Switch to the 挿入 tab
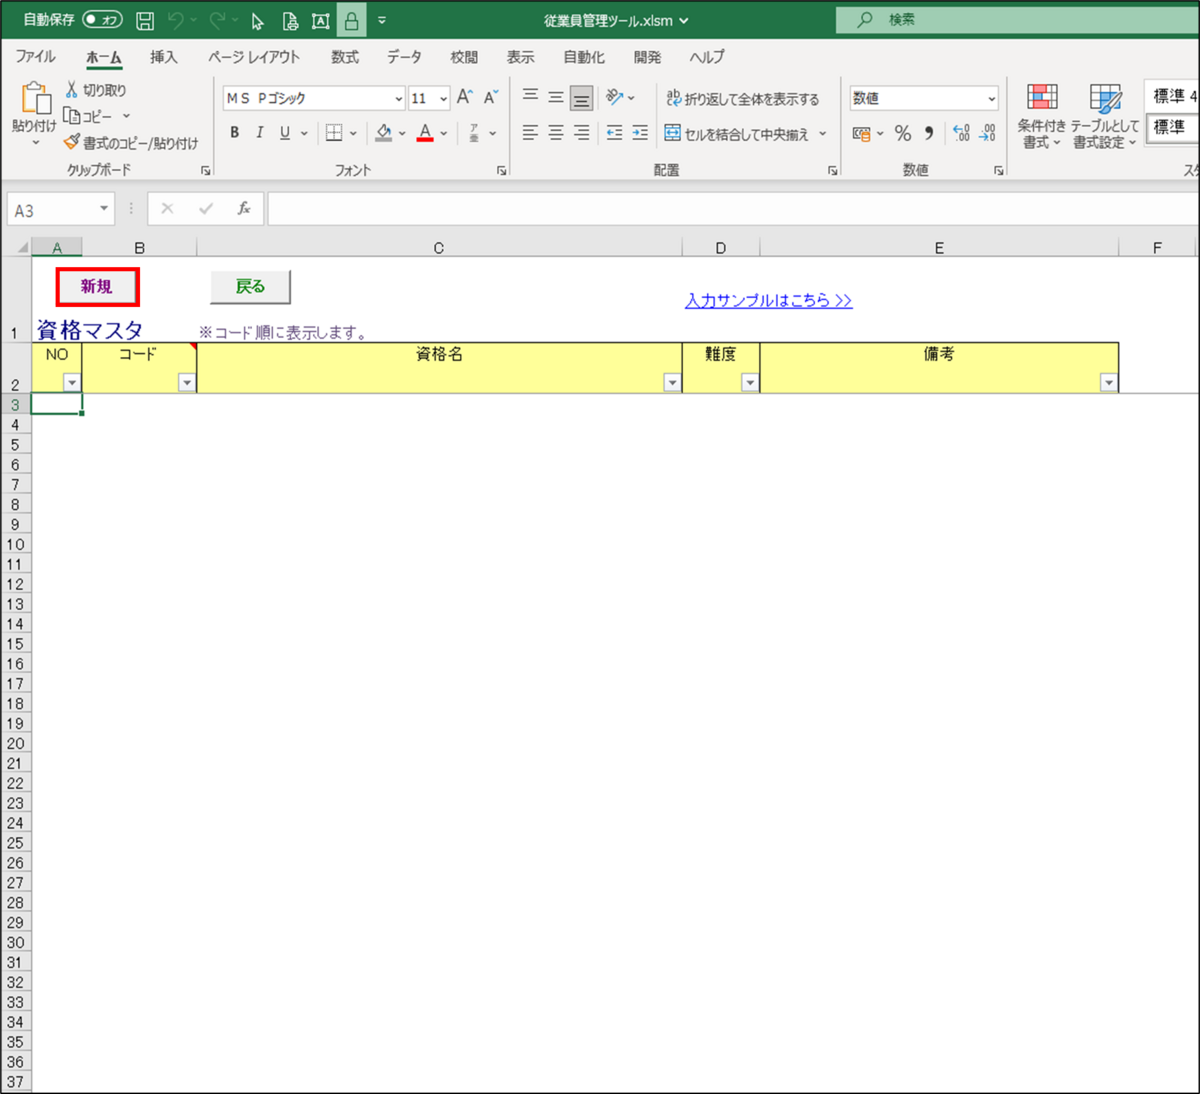1200x1094 pixels. (163, 57)
